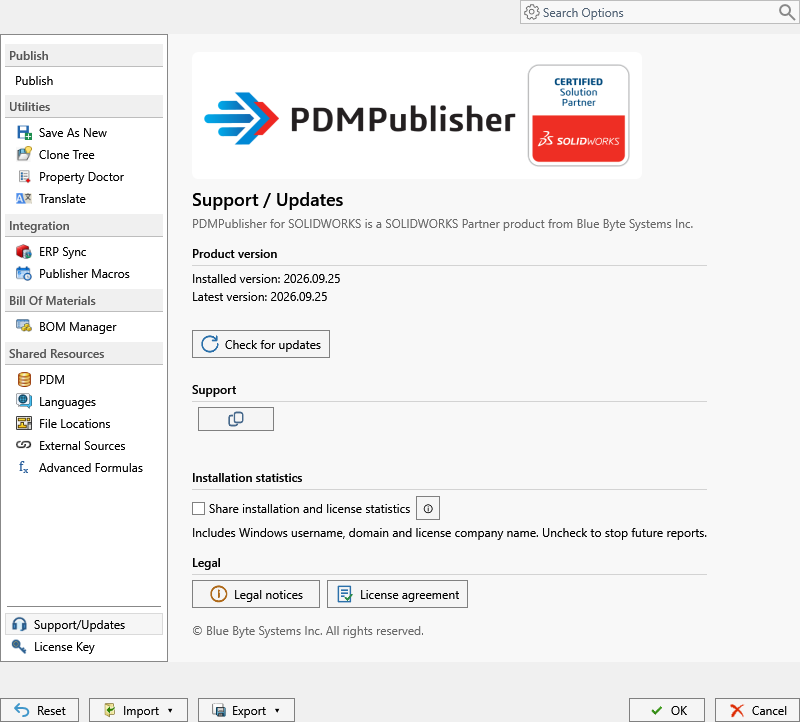
Task: Click the Languages globe icon
Action: pos(24,401)
